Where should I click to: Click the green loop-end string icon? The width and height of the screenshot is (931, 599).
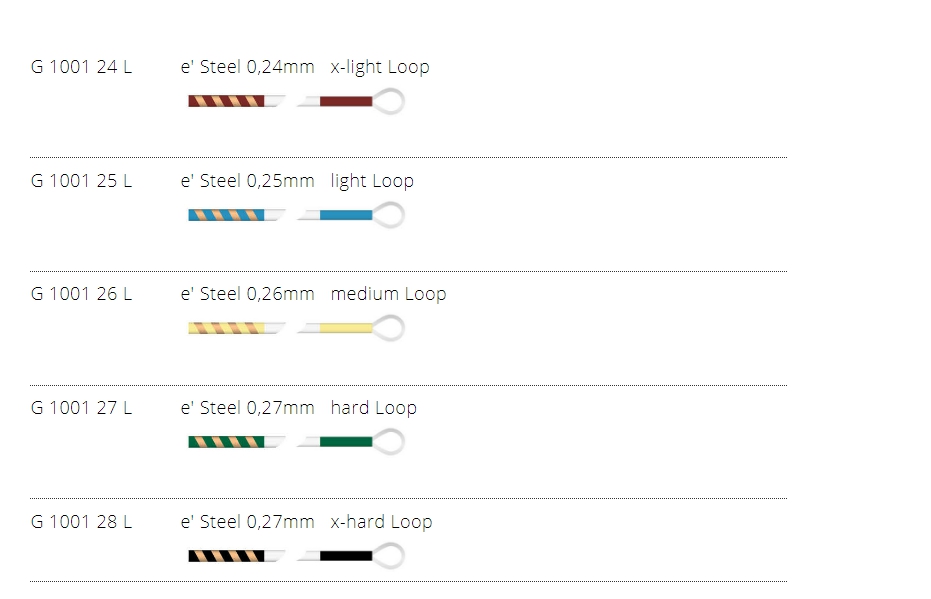coord(352,442)
